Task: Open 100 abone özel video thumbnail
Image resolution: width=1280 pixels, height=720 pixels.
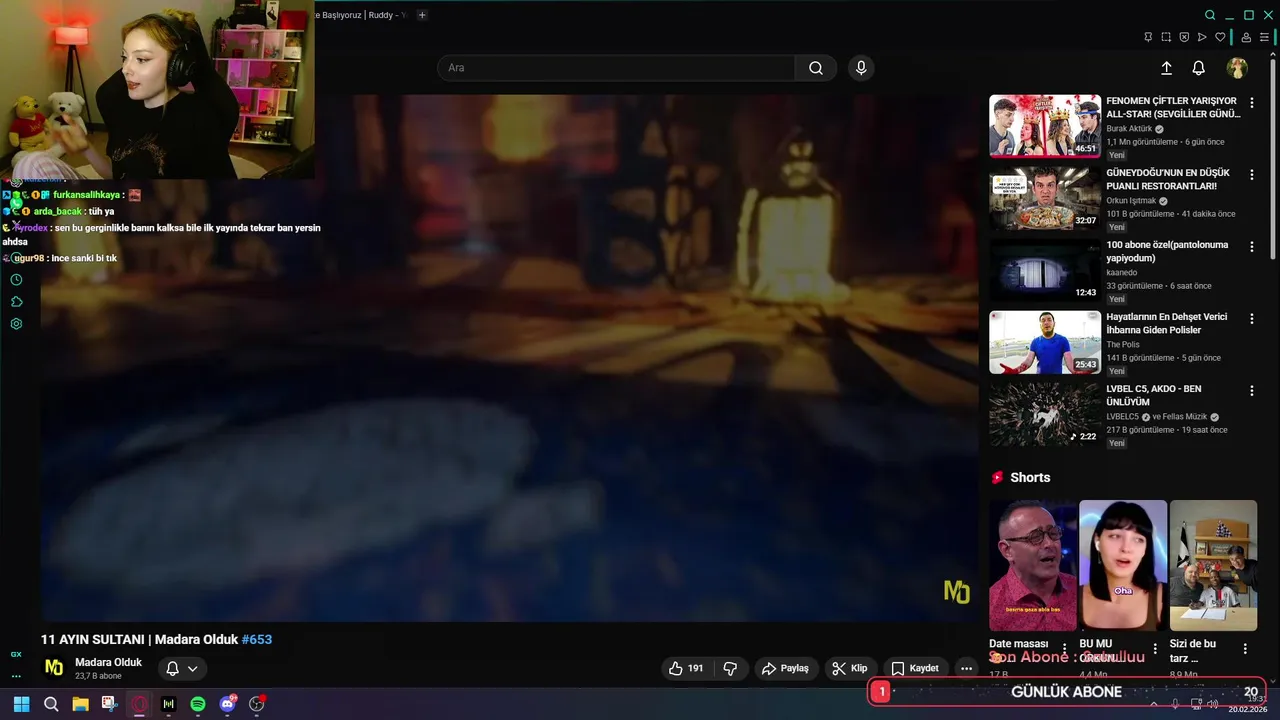Action: (x=1045, y=270)
